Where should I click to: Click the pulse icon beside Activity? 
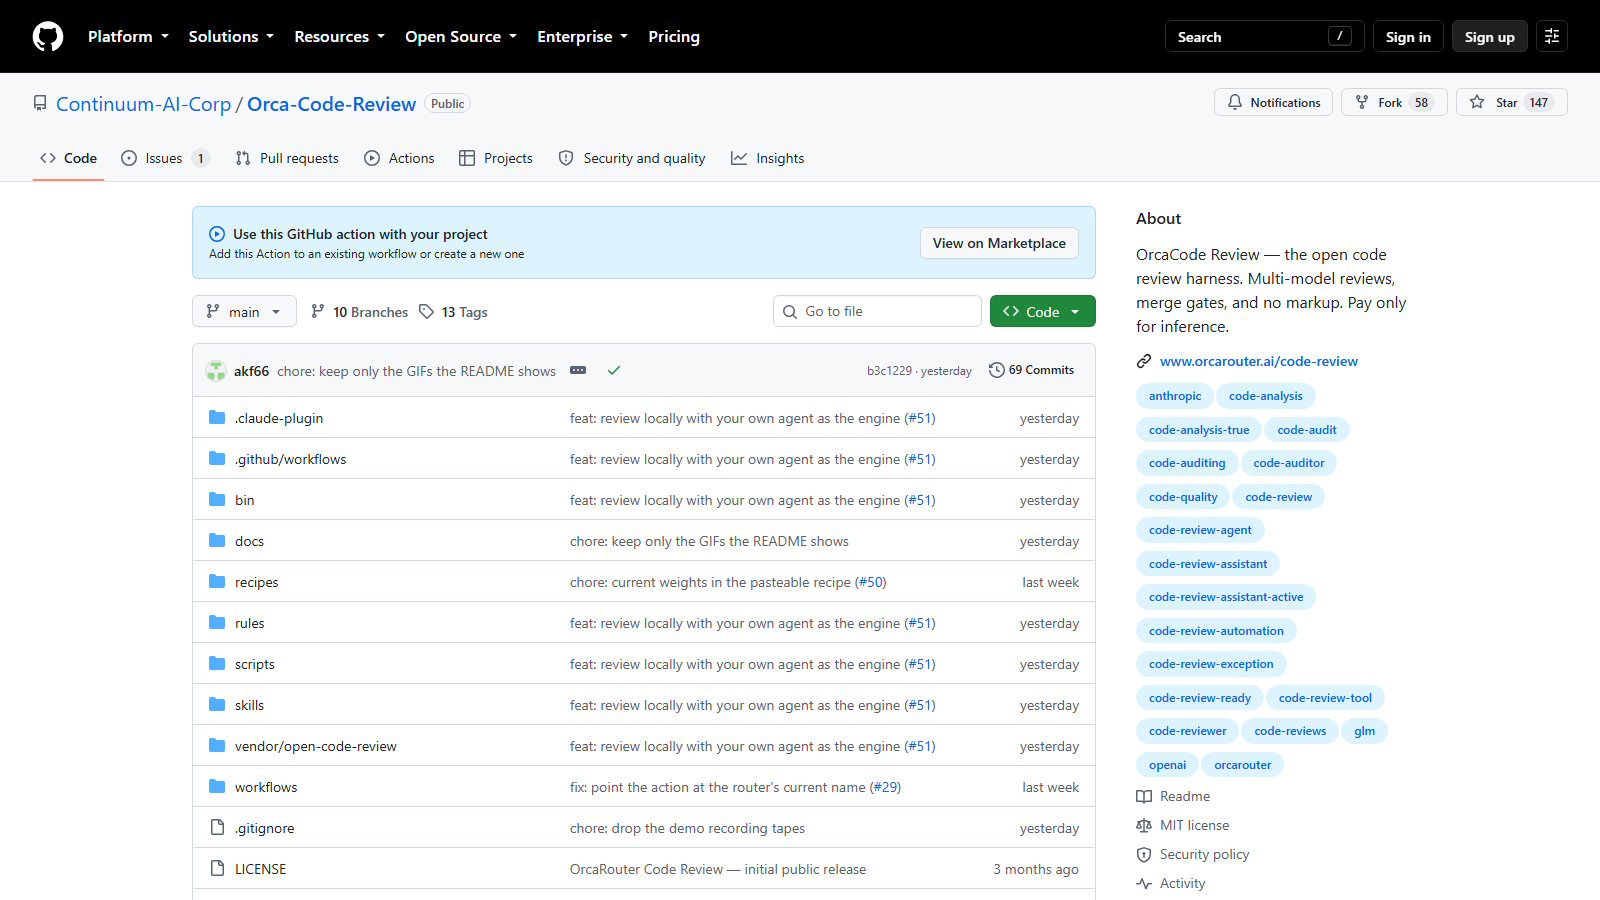coord(1144,884)
